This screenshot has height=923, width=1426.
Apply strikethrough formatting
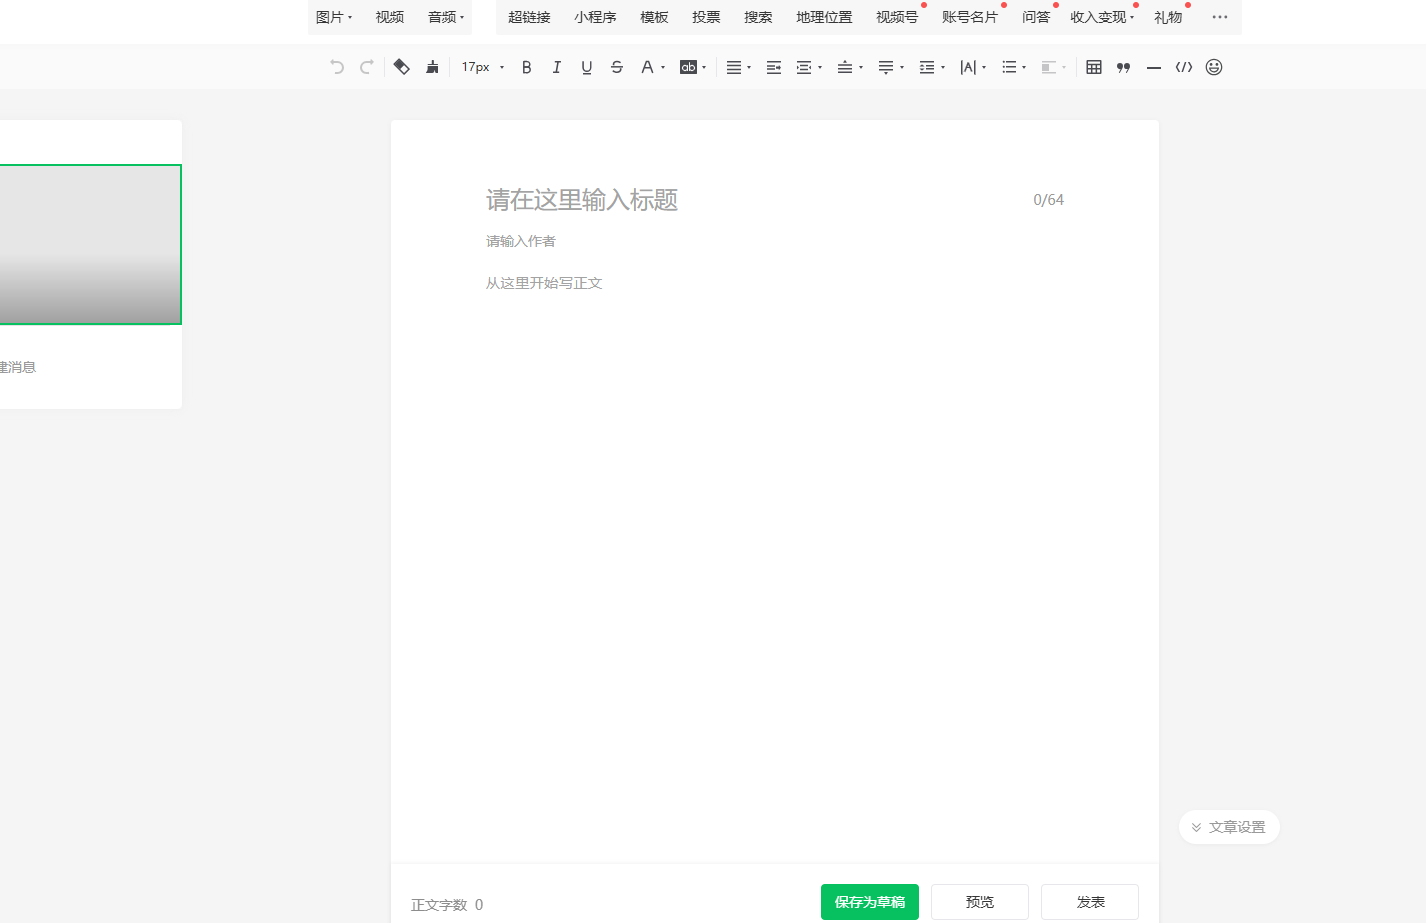click(x=617, y=67)
